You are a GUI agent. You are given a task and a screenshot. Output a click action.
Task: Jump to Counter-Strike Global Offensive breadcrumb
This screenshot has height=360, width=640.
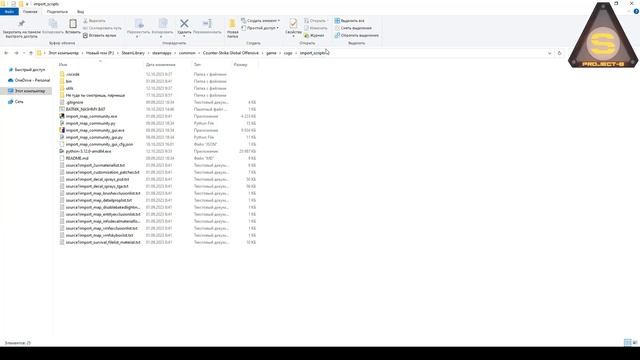[231, 53]
